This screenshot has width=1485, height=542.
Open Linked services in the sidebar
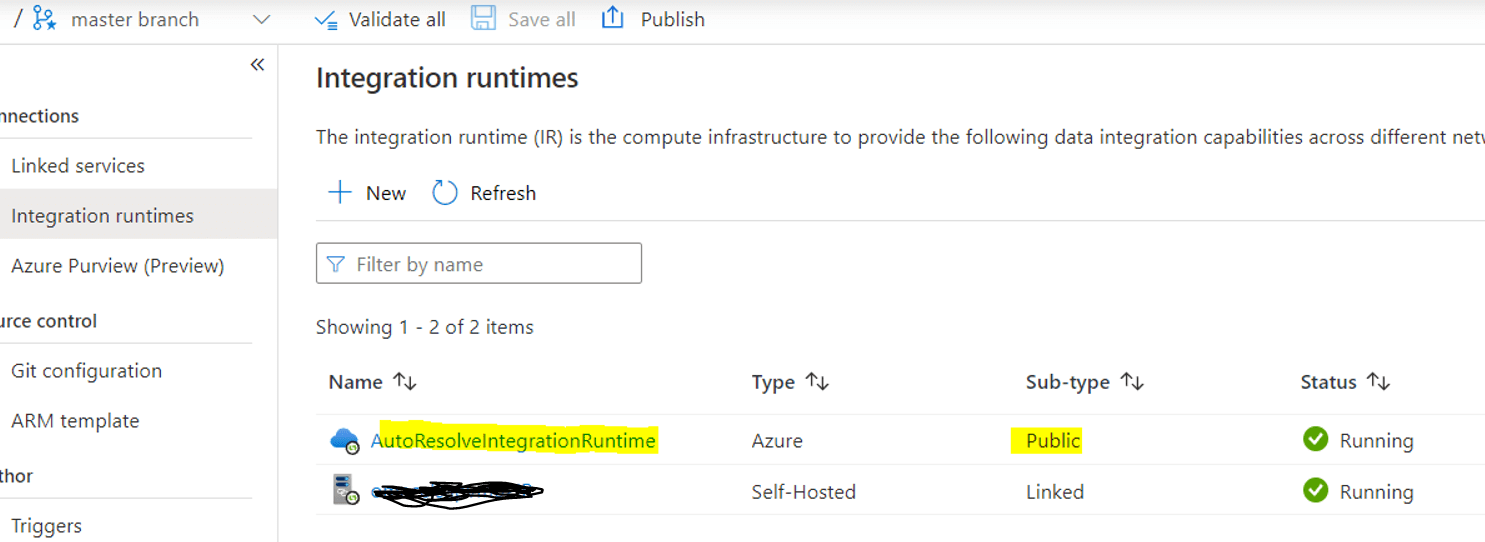[x=78, y=166]
